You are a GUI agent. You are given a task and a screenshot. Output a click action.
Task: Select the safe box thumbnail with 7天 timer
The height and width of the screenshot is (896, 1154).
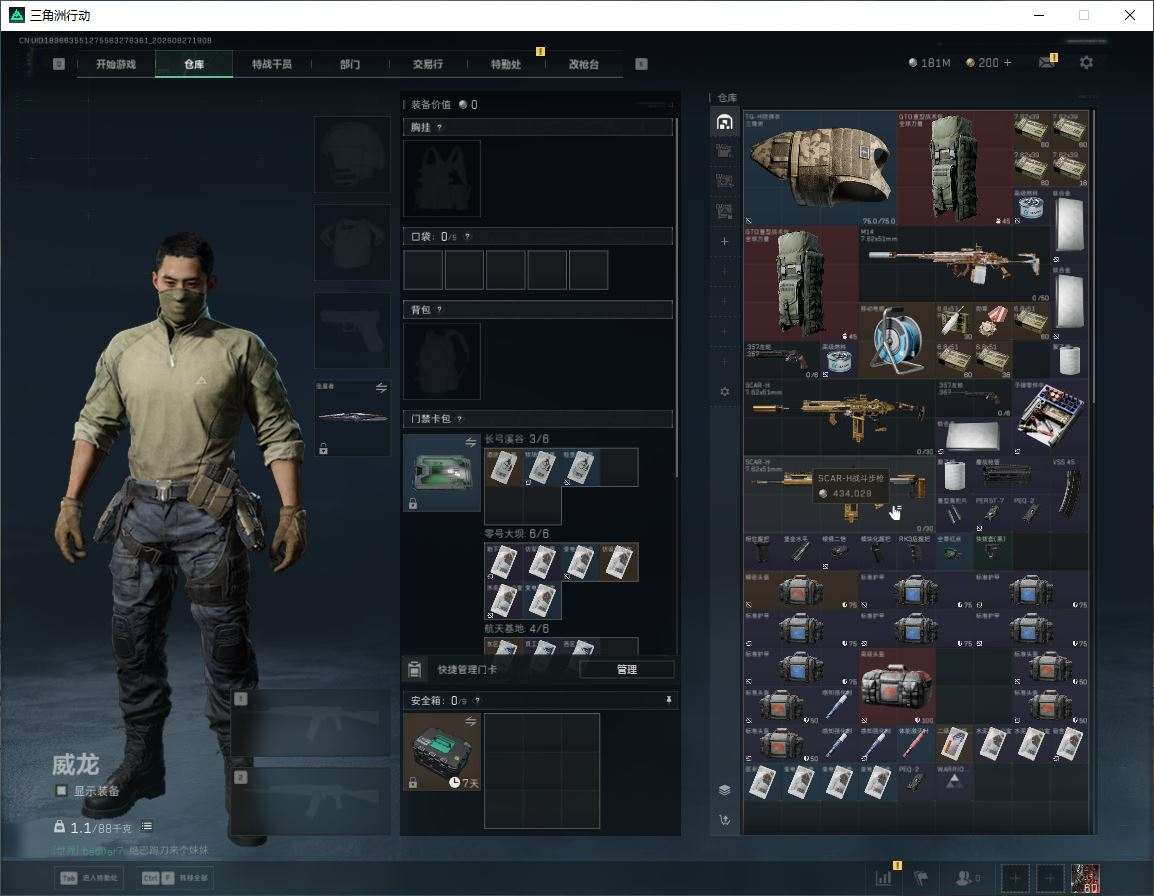click(x=442, y=752)
